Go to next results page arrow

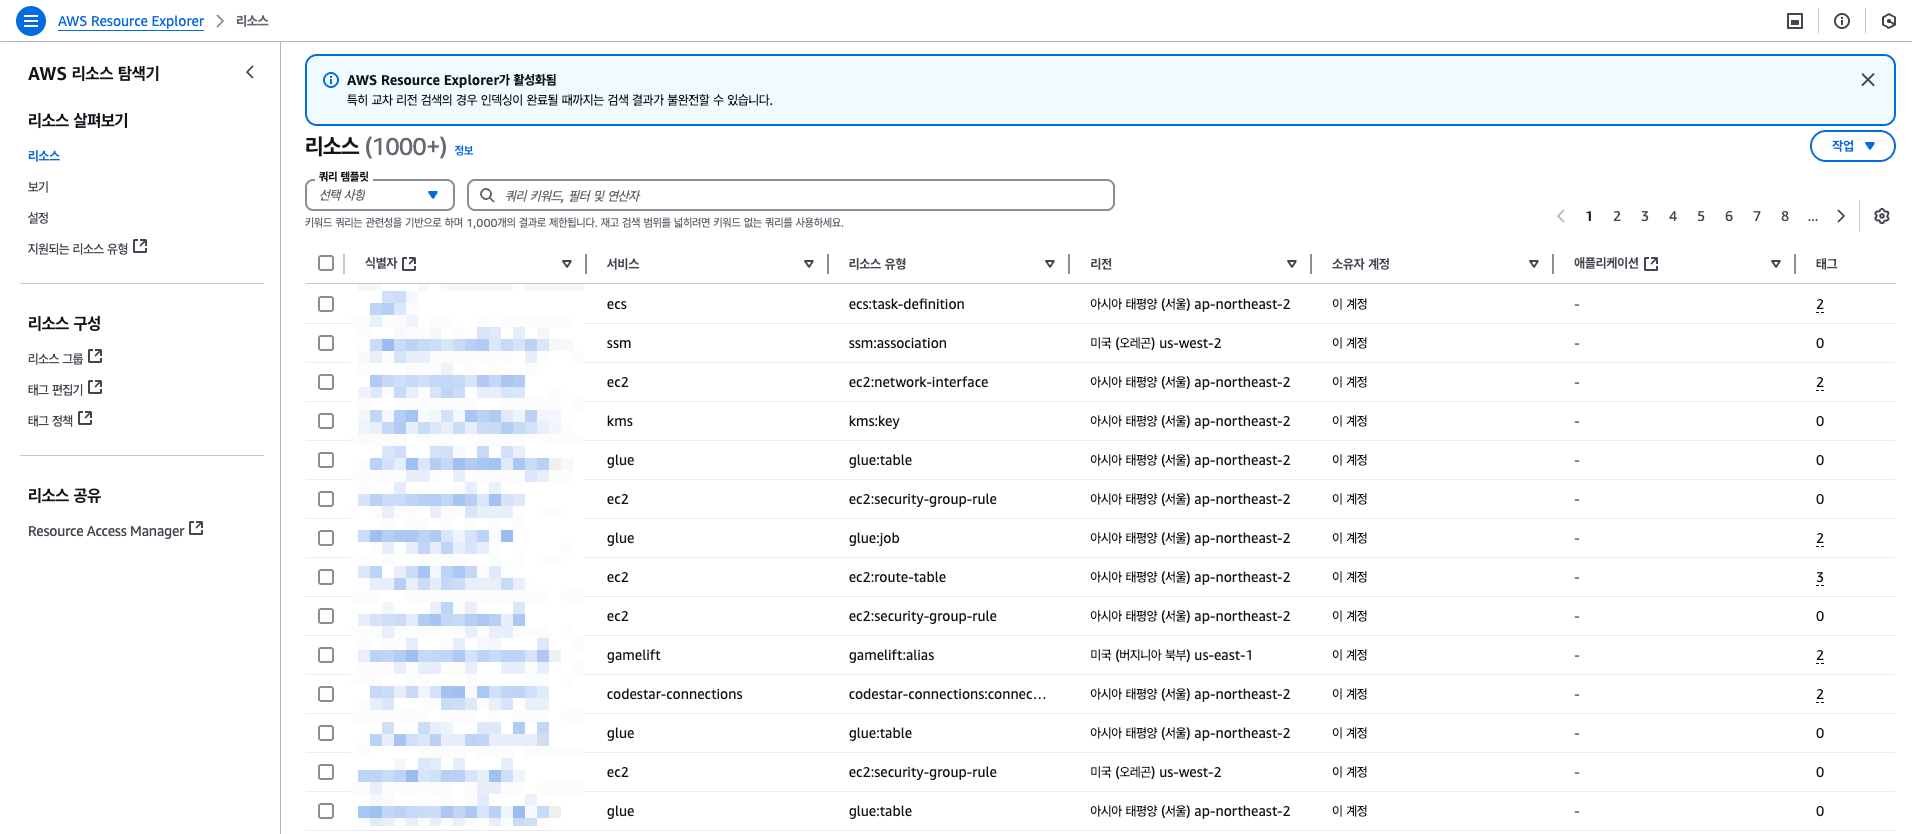[x=1841, y=216]
